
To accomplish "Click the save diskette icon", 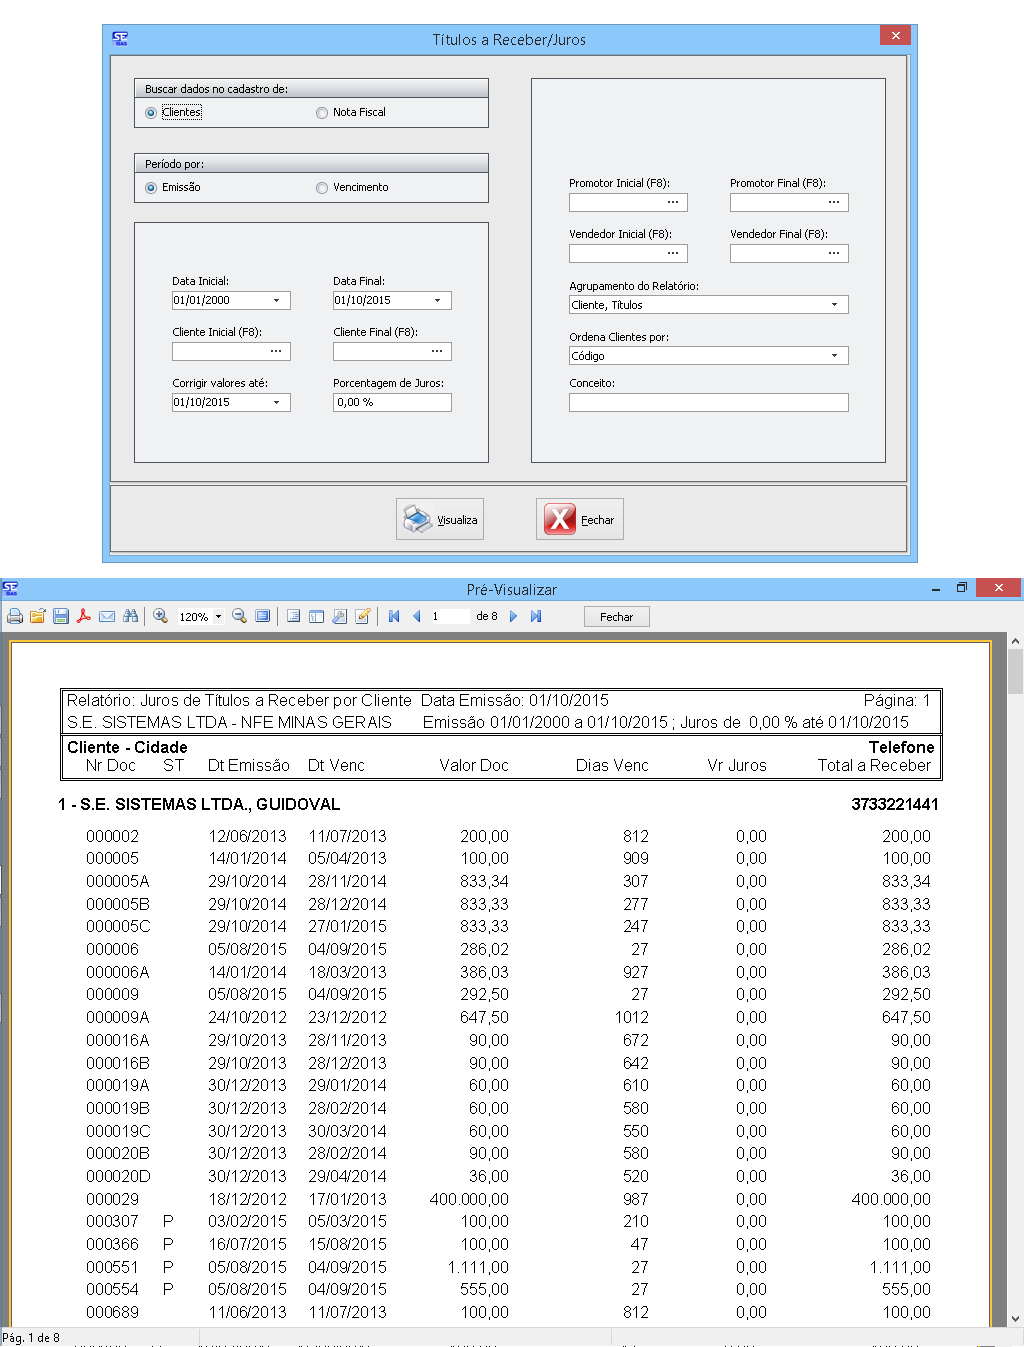I will point(61,617).
